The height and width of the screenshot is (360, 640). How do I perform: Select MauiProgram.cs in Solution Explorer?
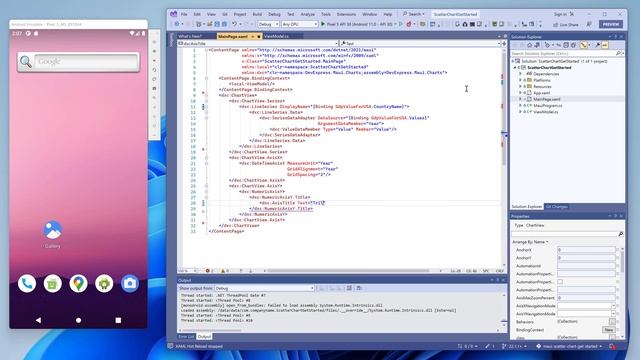tap(547, 105)
